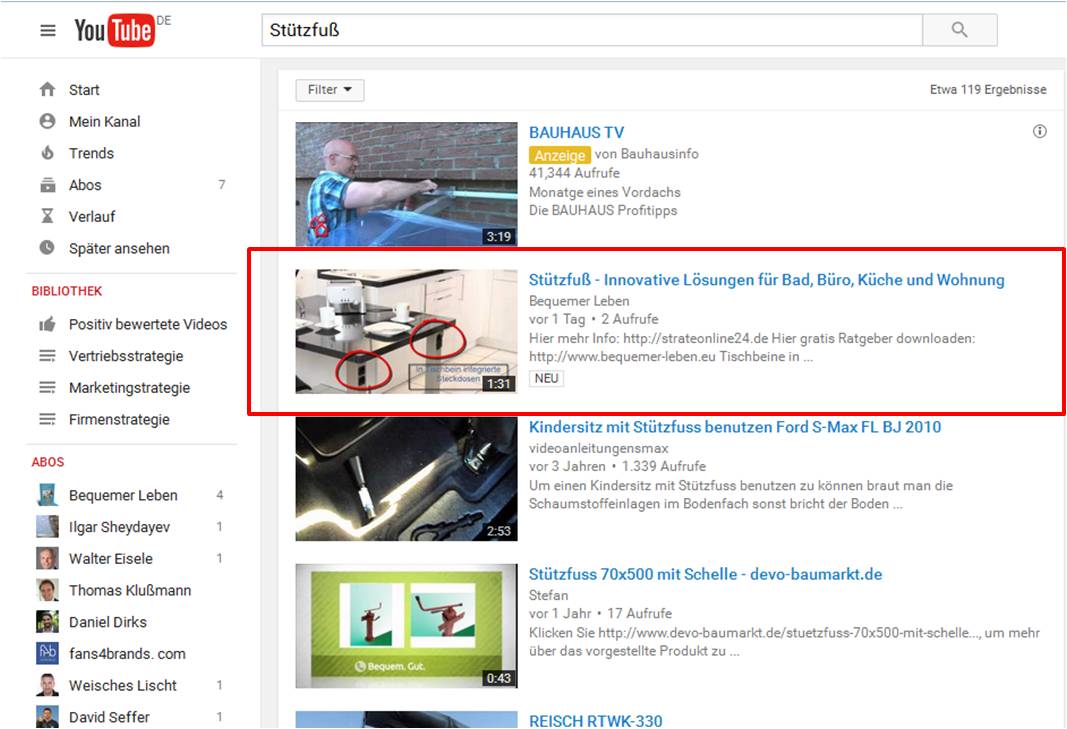
Task: Open the Vertriebsstrategie playlist
Action: tap(126, 356)
